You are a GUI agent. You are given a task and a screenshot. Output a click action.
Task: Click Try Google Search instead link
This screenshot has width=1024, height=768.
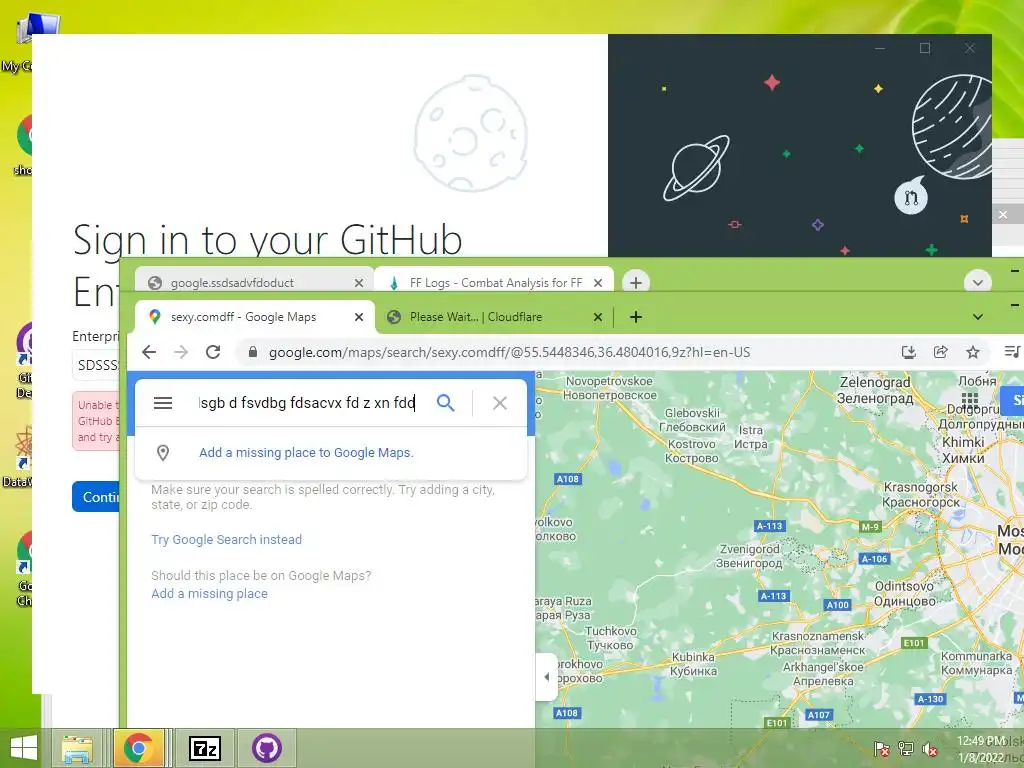(x=227, y=539)
